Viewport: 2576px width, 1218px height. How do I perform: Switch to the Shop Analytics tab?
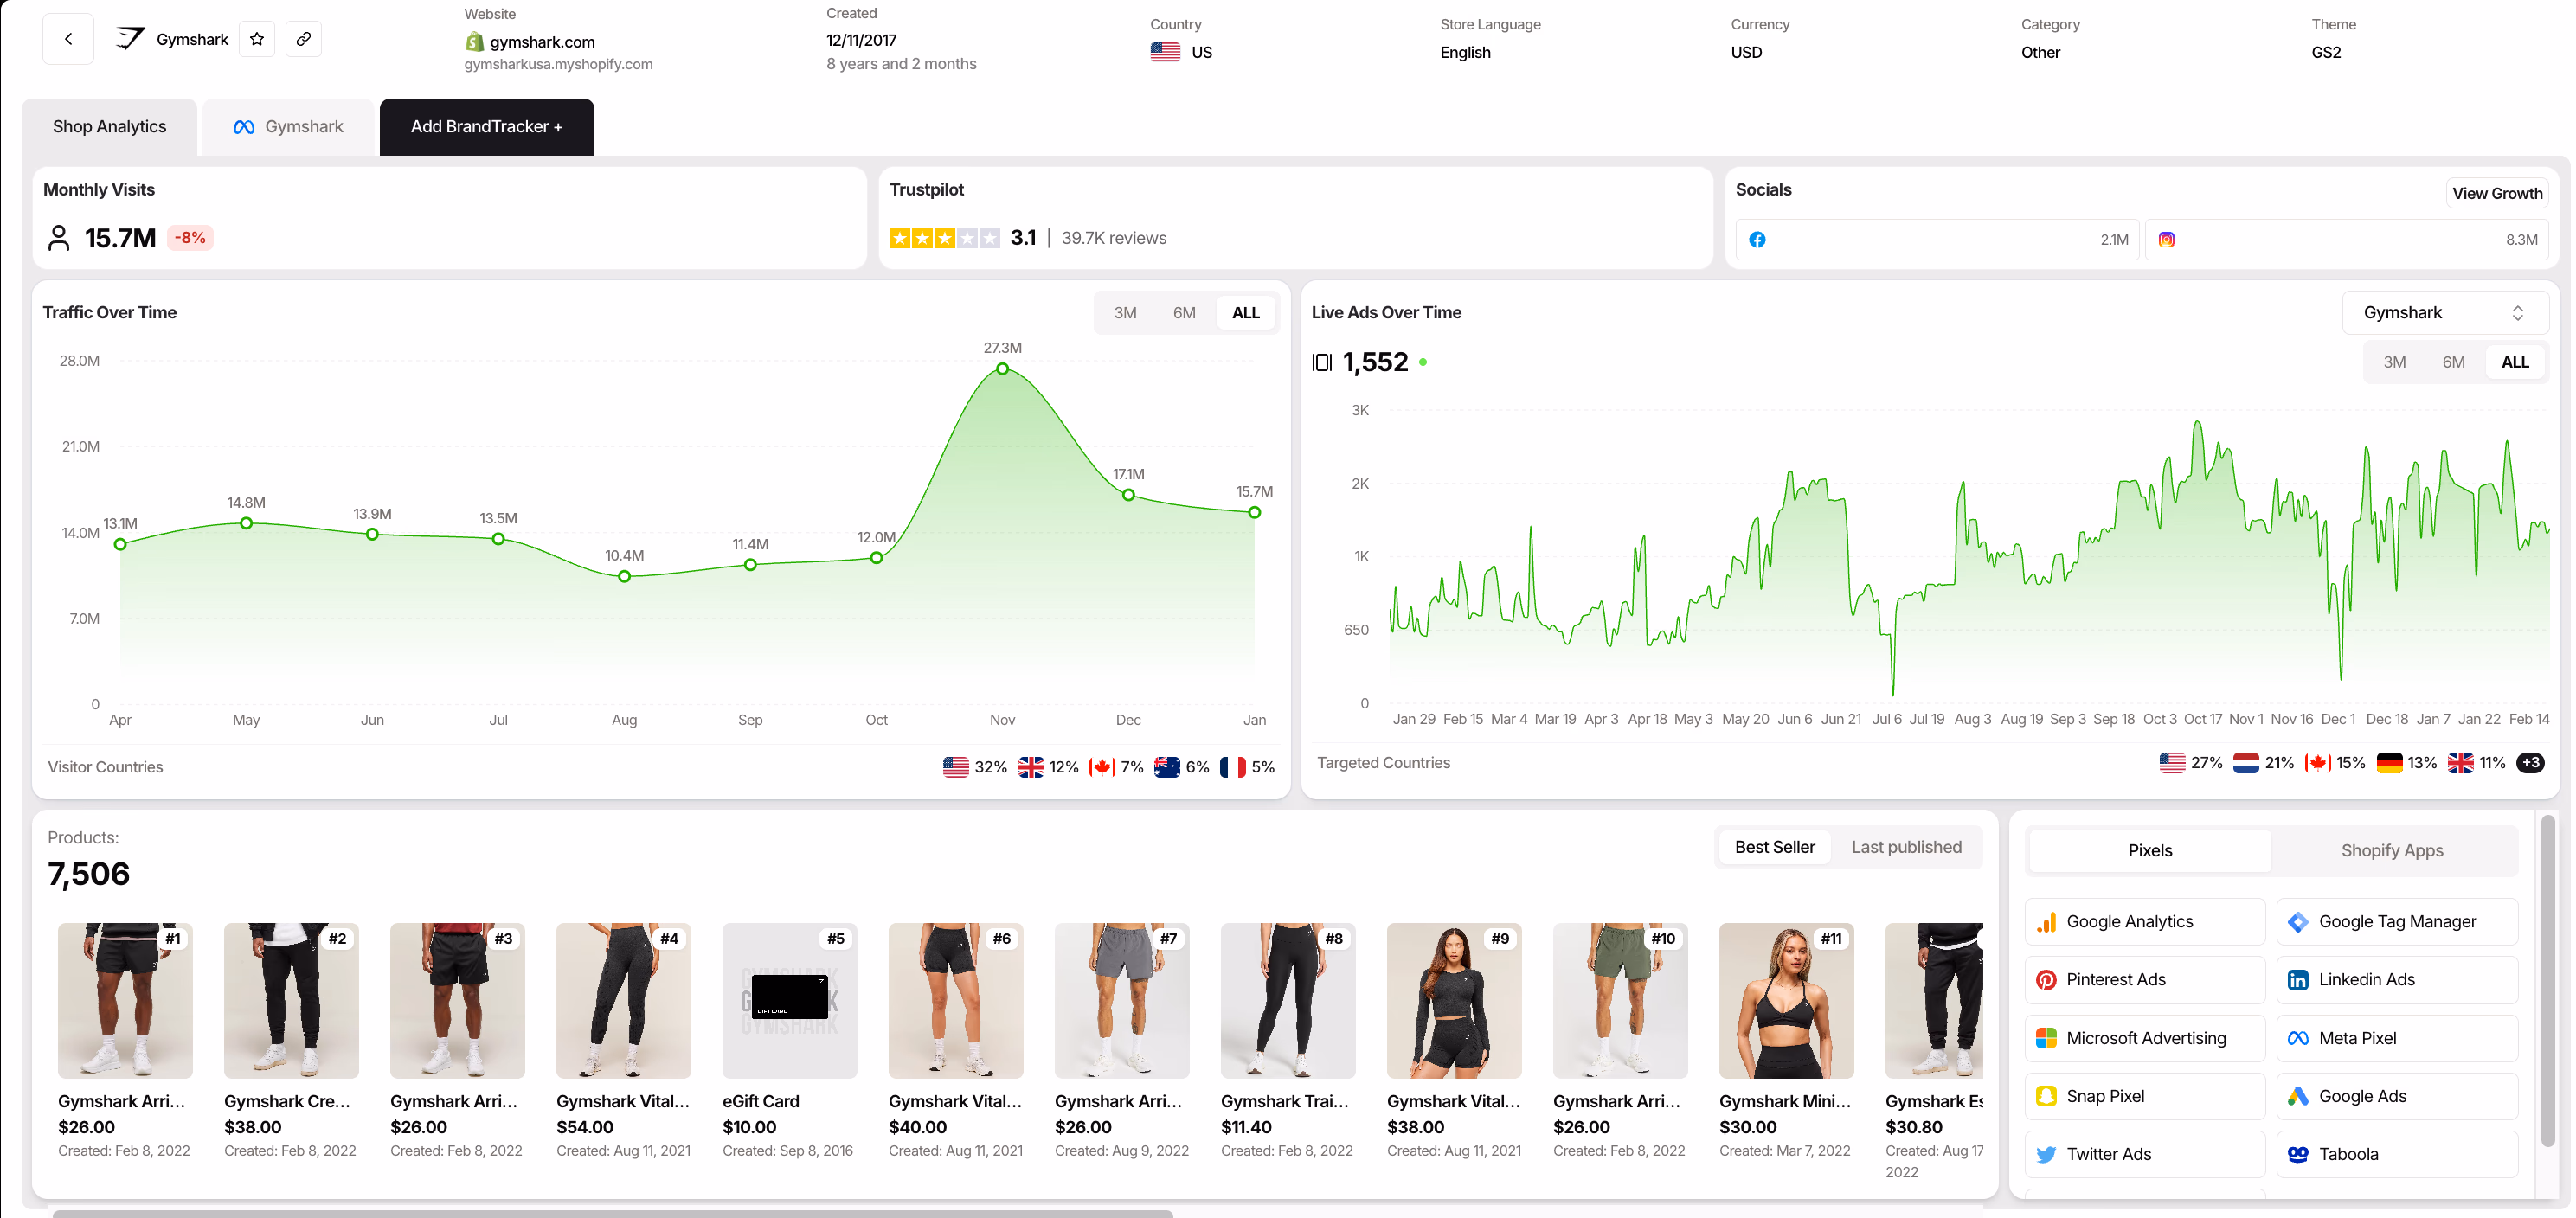point(109,126)
